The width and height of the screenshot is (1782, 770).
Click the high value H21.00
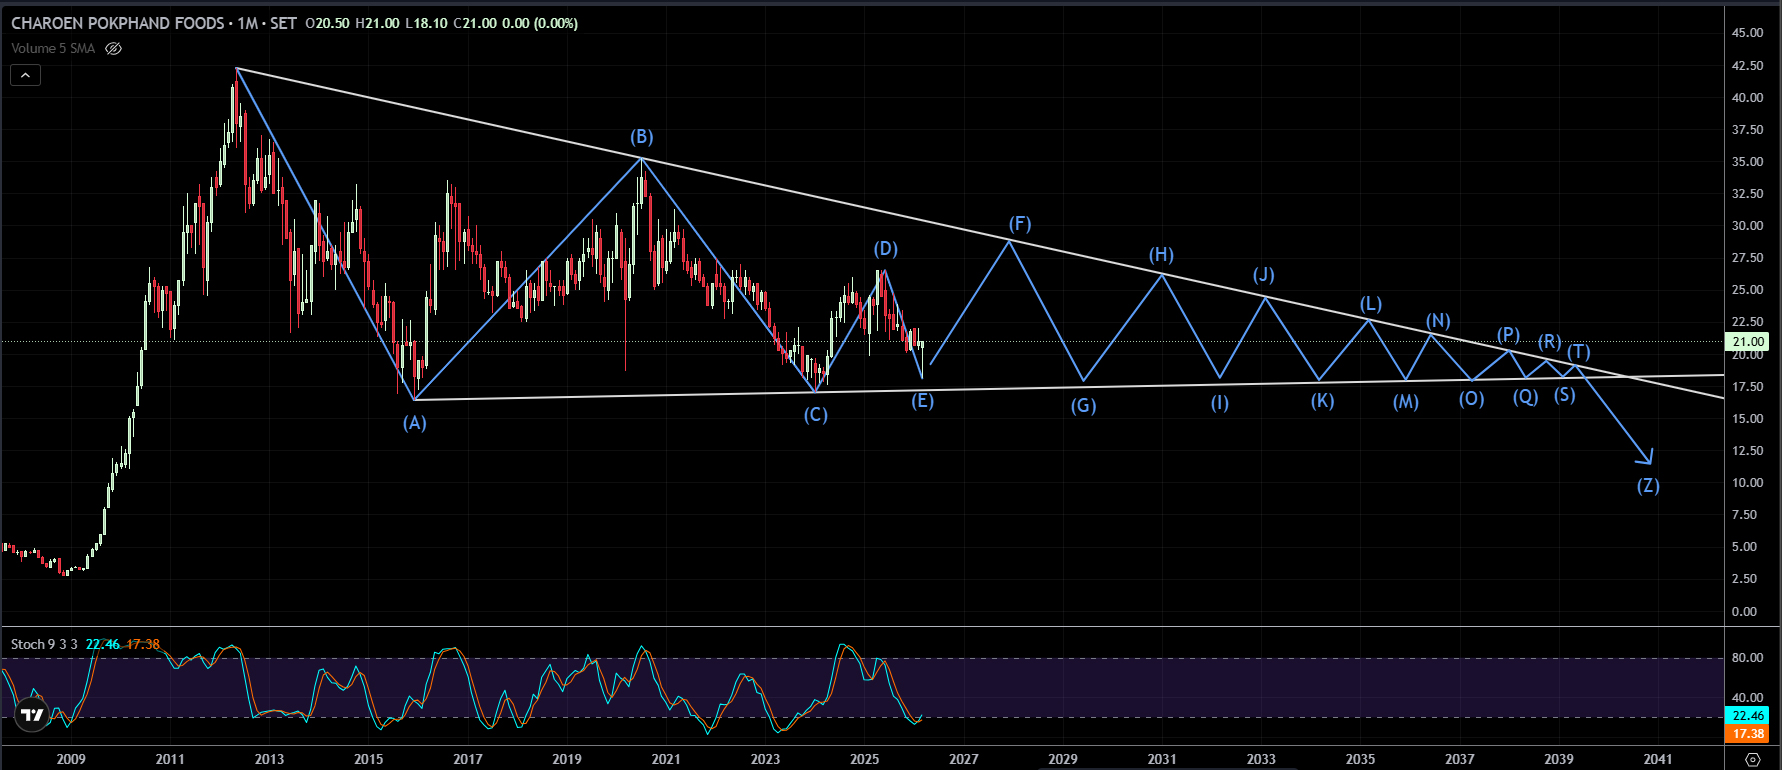[x=377, y=23]
